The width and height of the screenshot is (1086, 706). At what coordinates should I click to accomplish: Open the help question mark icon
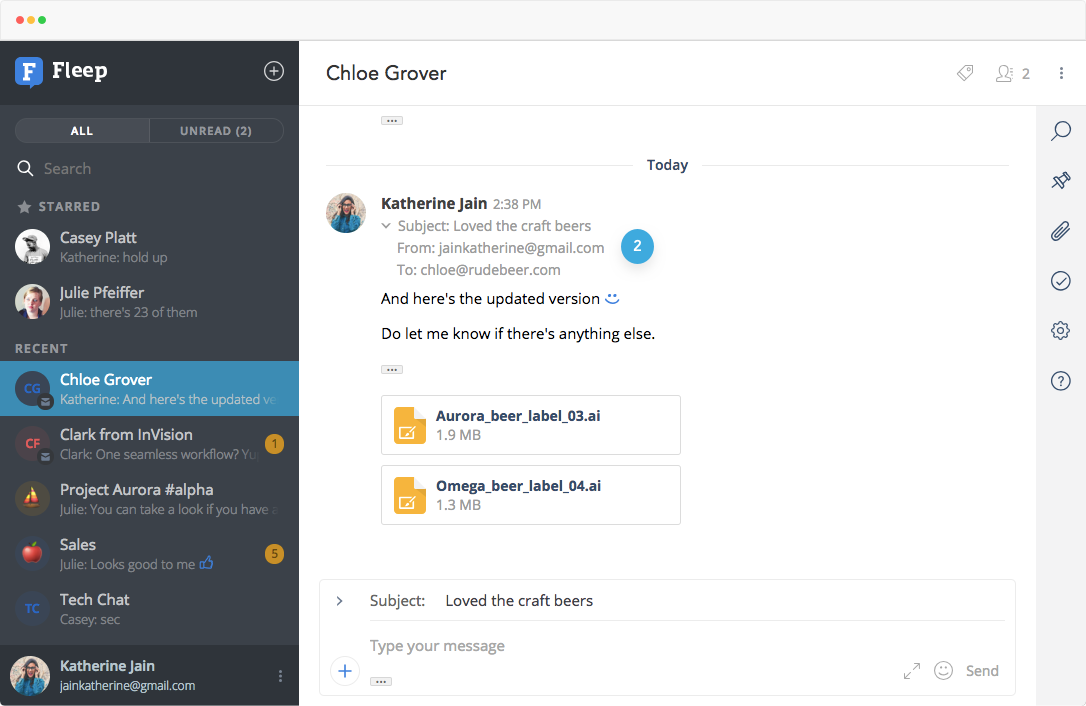point(1060,380)
